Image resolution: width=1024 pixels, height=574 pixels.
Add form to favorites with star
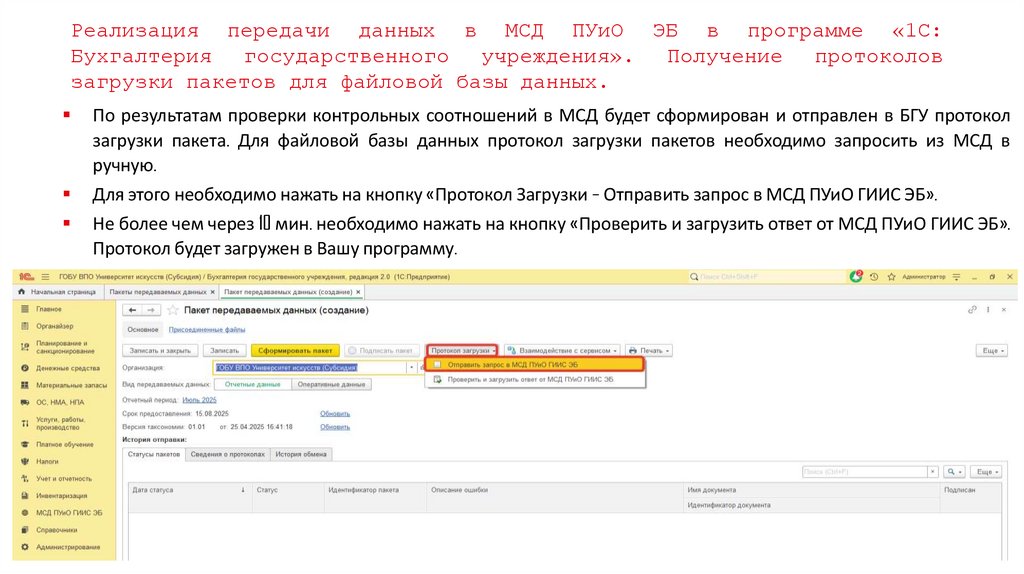(172, 310)
